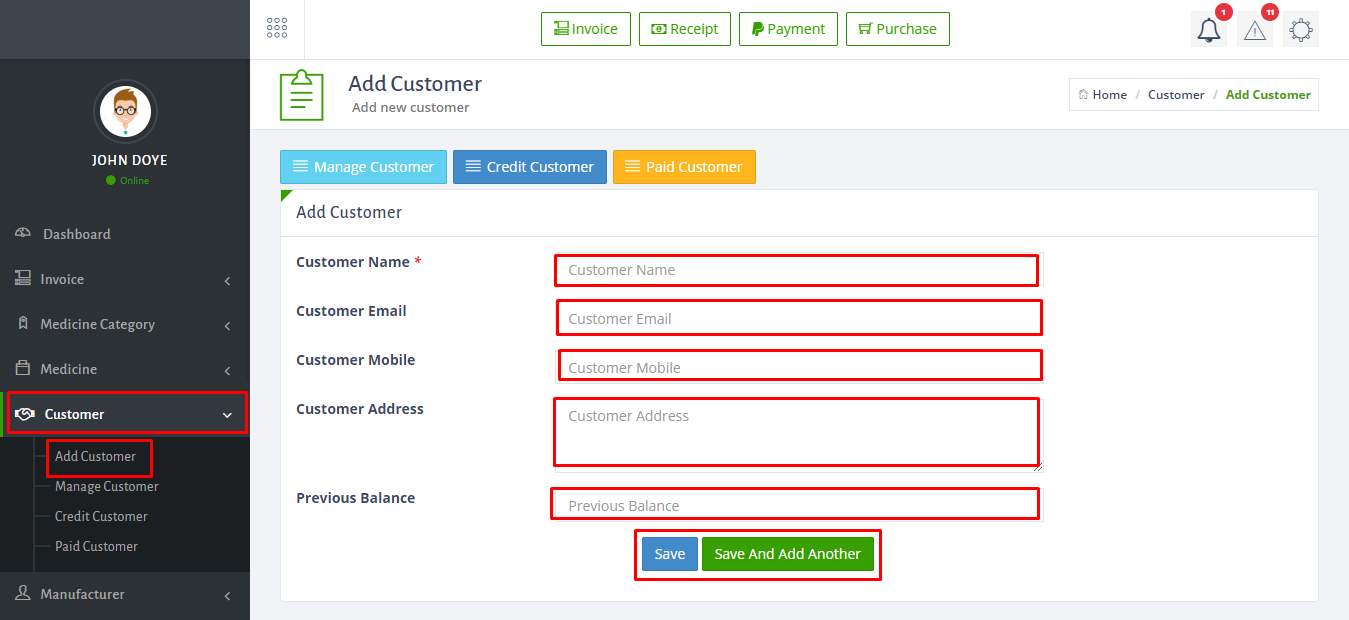Expand the Medicine menu chevron

pyautogui.click(x=227, y=370)
